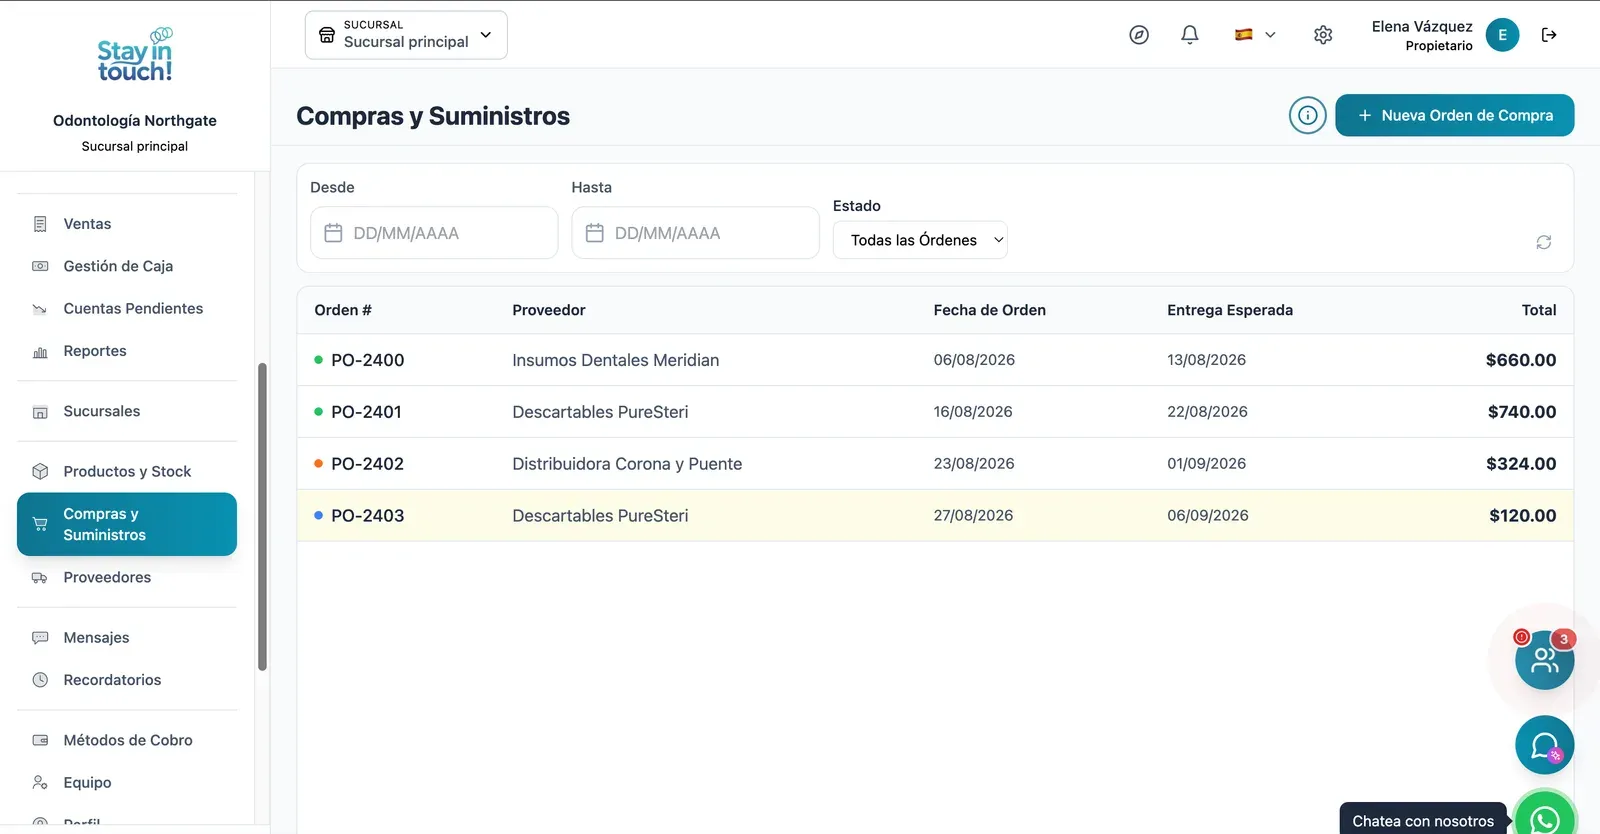Click the Stay in touch logo
Image resolution: width=1600 pixels, height=834 pixels.
pos(135,56)
